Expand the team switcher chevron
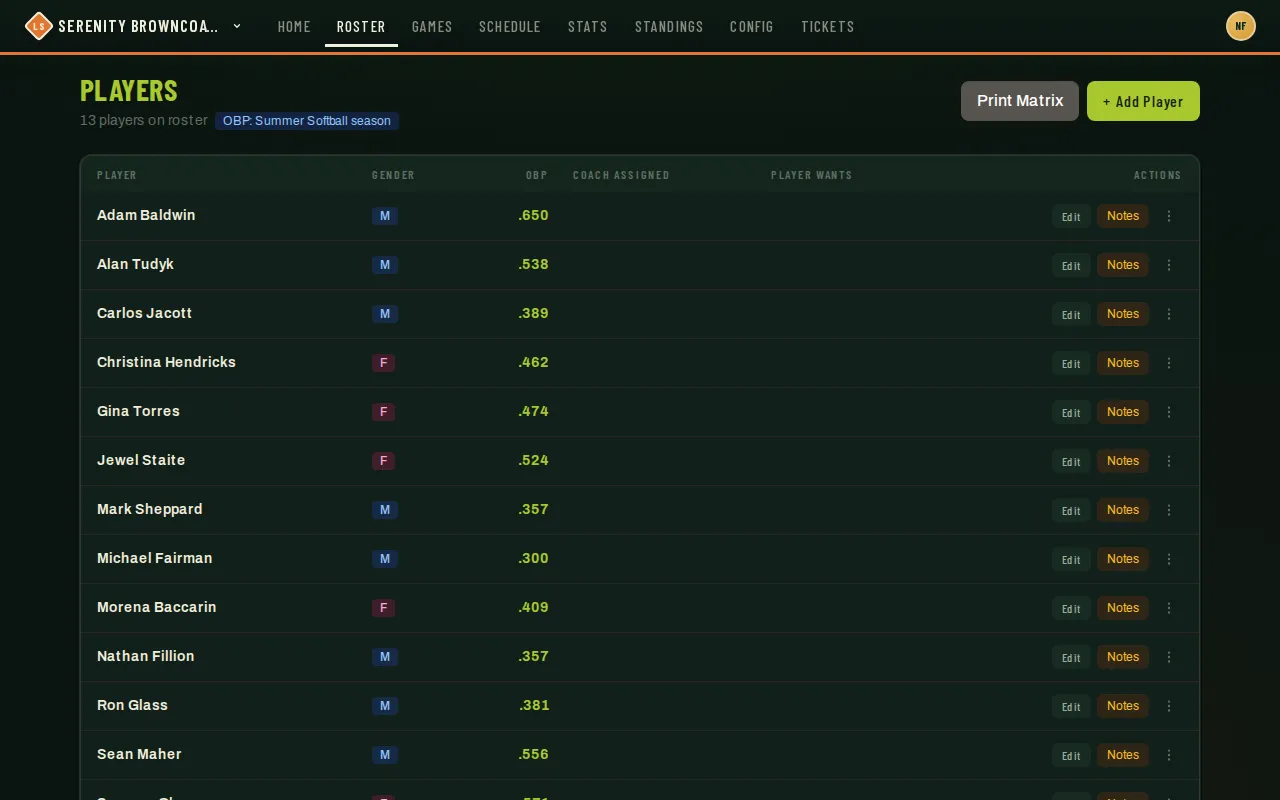 point(237,26)
